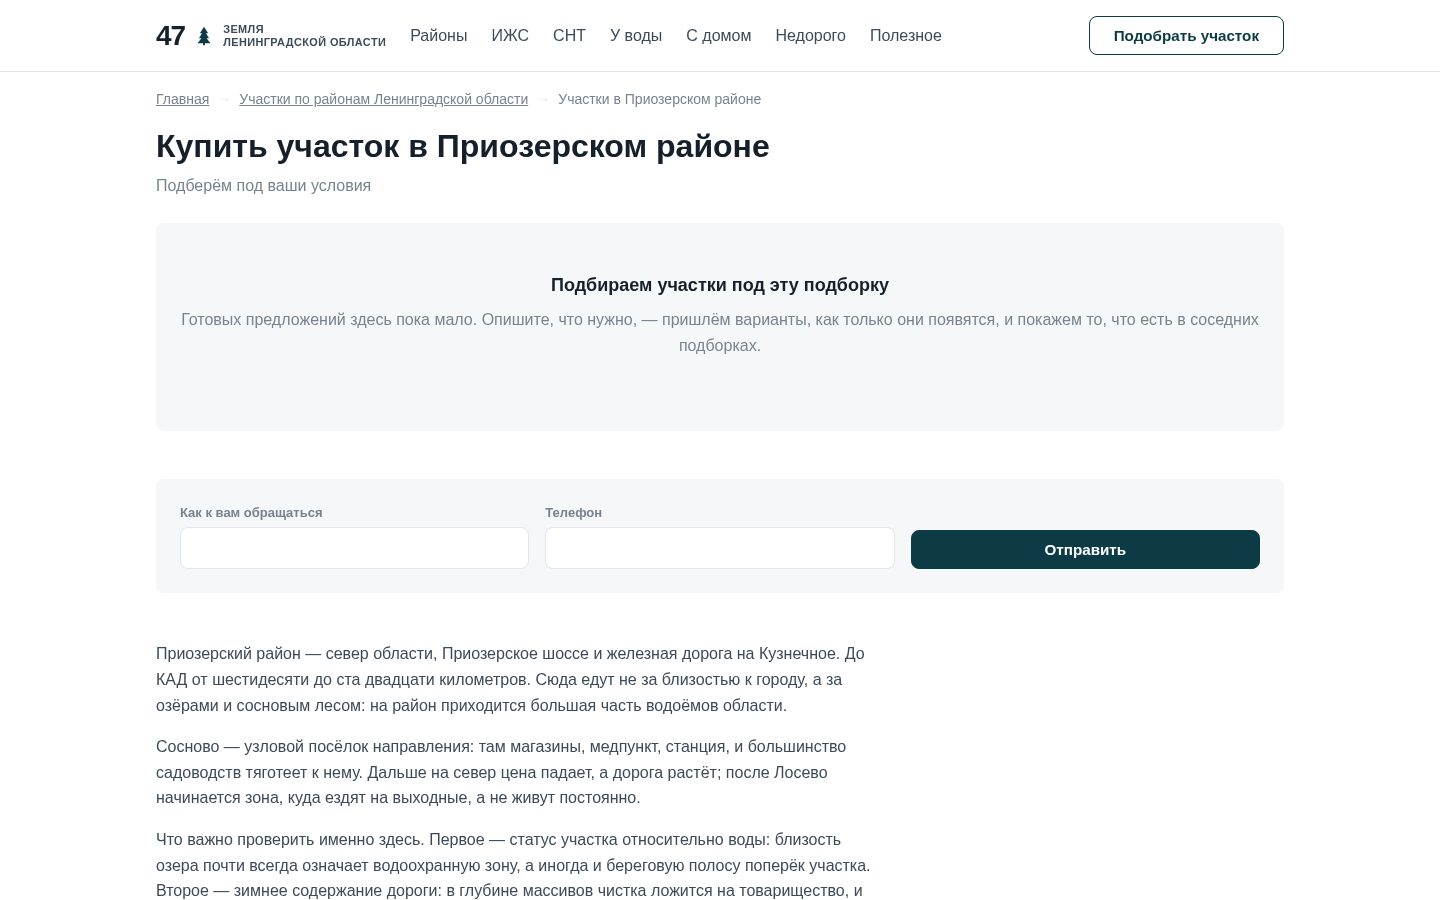Click the heading Купить участок в Приозерском районе
Image resolution: width=1440 pixels, height=900 pixels.
(x=463, y=146)
